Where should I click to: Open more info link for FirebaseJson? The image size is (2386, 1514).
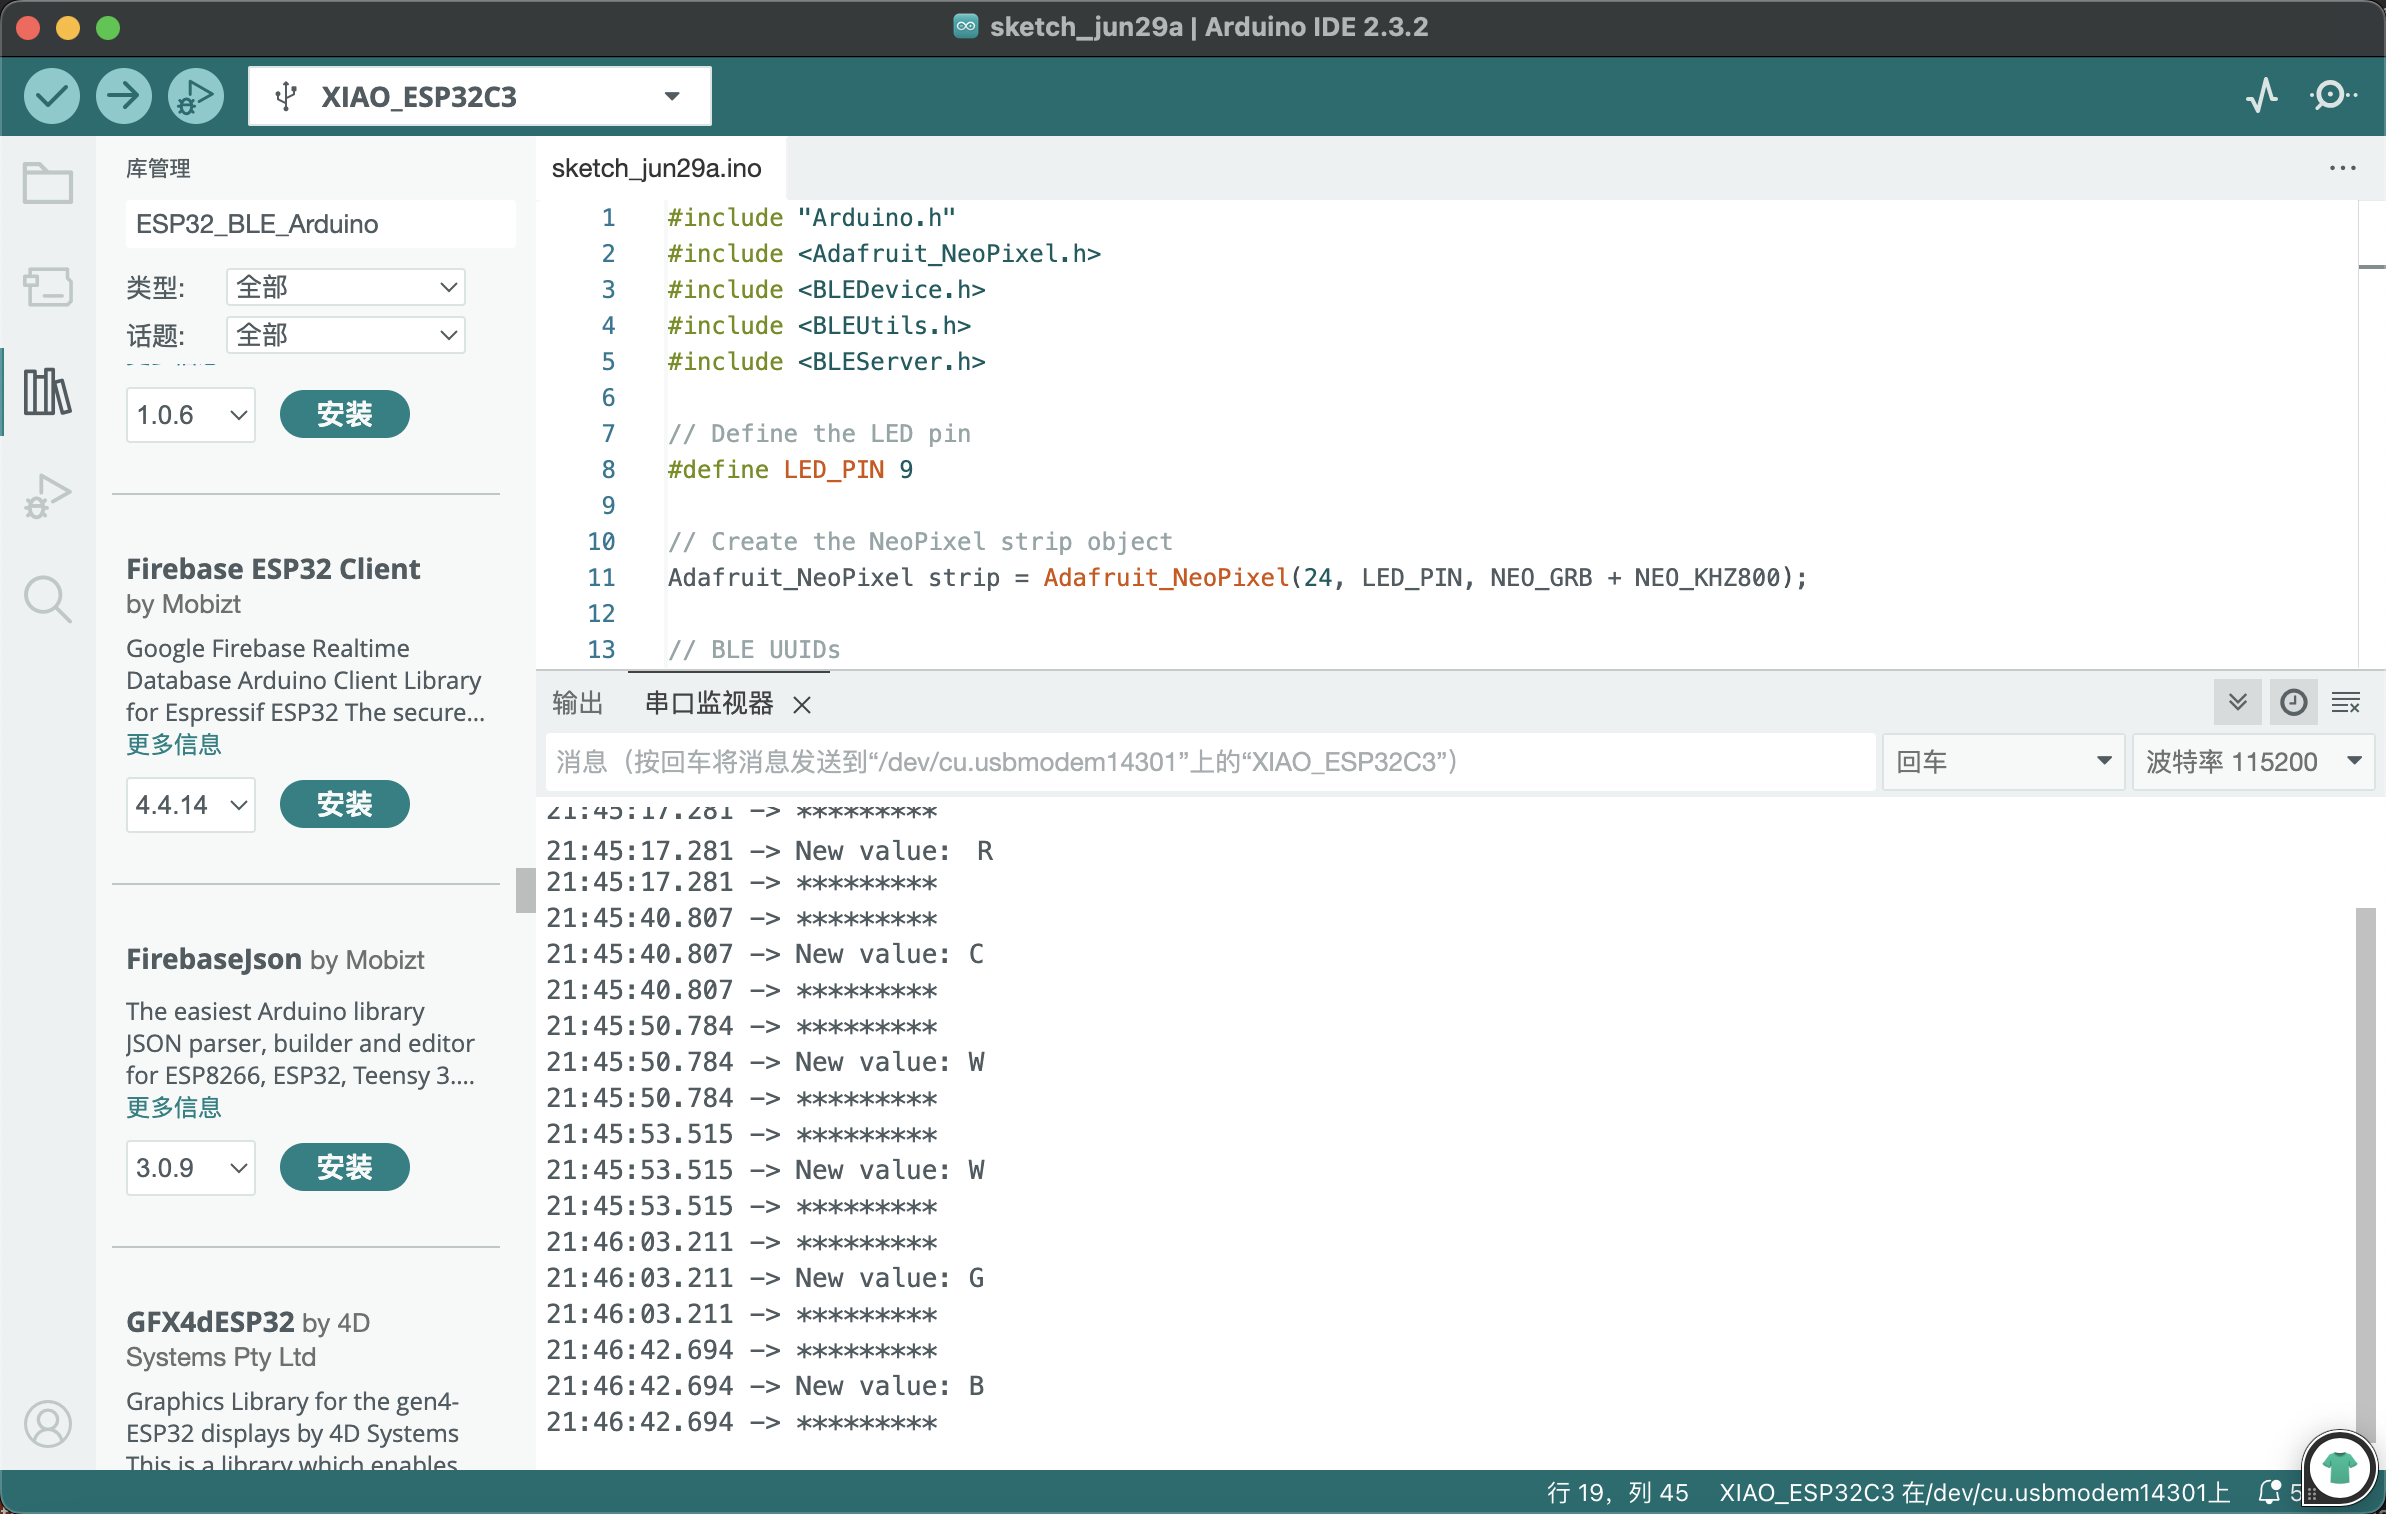pos(174,1107)
